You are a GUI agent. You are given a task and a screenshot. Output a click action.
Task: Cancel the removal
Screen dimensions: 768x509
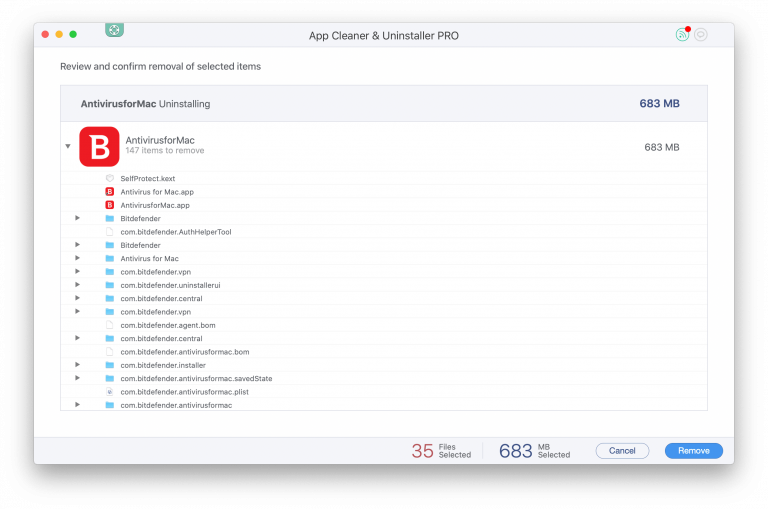tap(622, 451)
